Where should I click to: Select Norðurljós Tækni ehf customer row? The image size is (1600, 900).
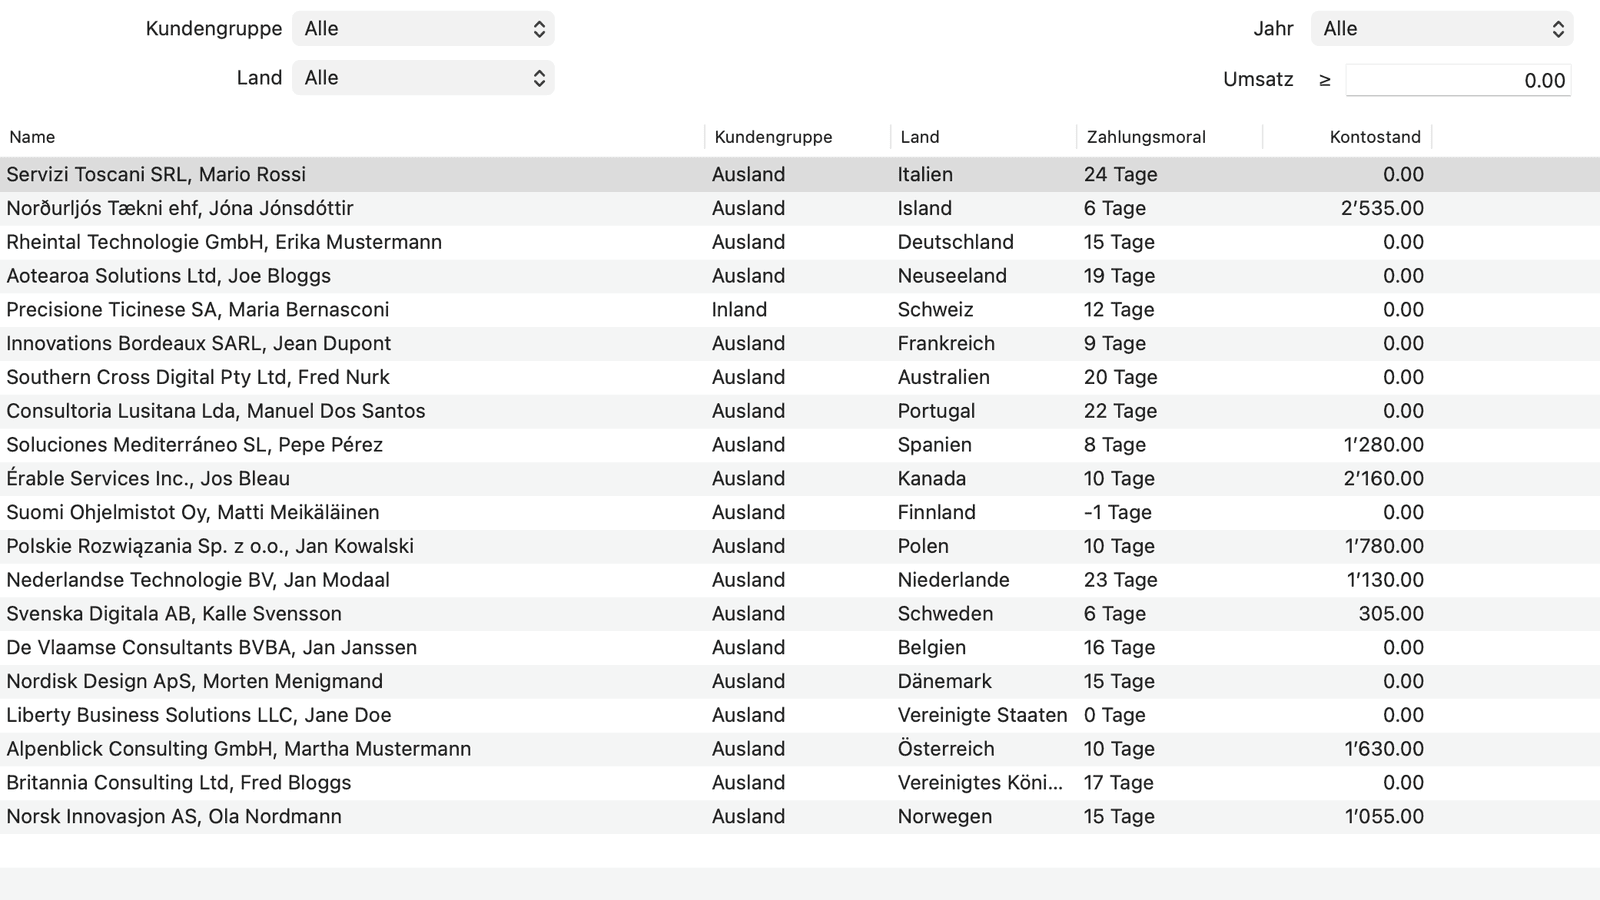click(180, 208)
